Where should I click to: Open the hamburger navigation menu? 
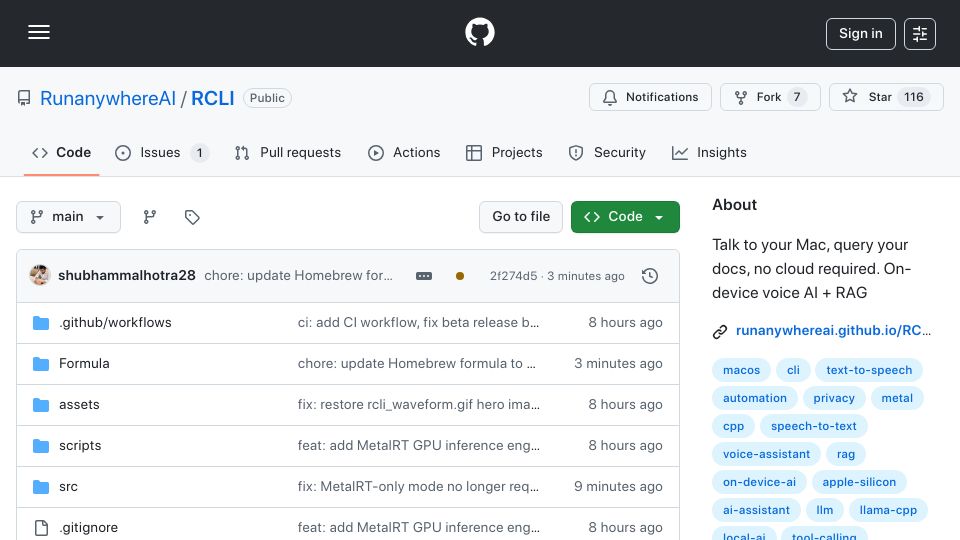(39, 32)
